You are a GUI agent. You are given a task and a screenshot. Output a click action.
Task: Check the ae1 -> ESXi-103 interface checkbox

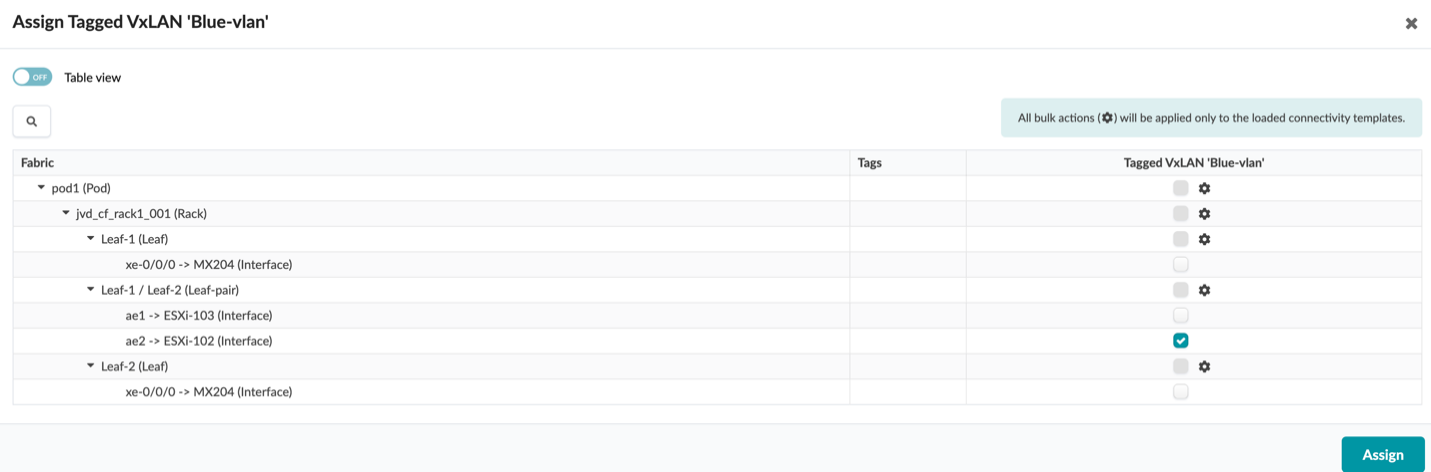pos(1181,315)
